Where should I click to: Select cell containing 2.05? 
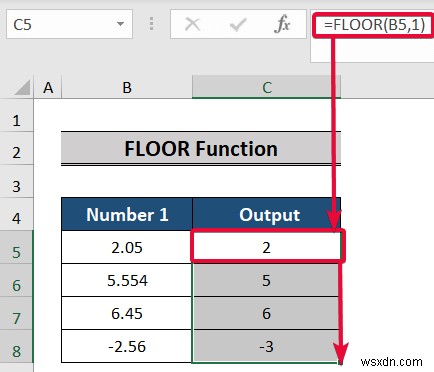127,247
